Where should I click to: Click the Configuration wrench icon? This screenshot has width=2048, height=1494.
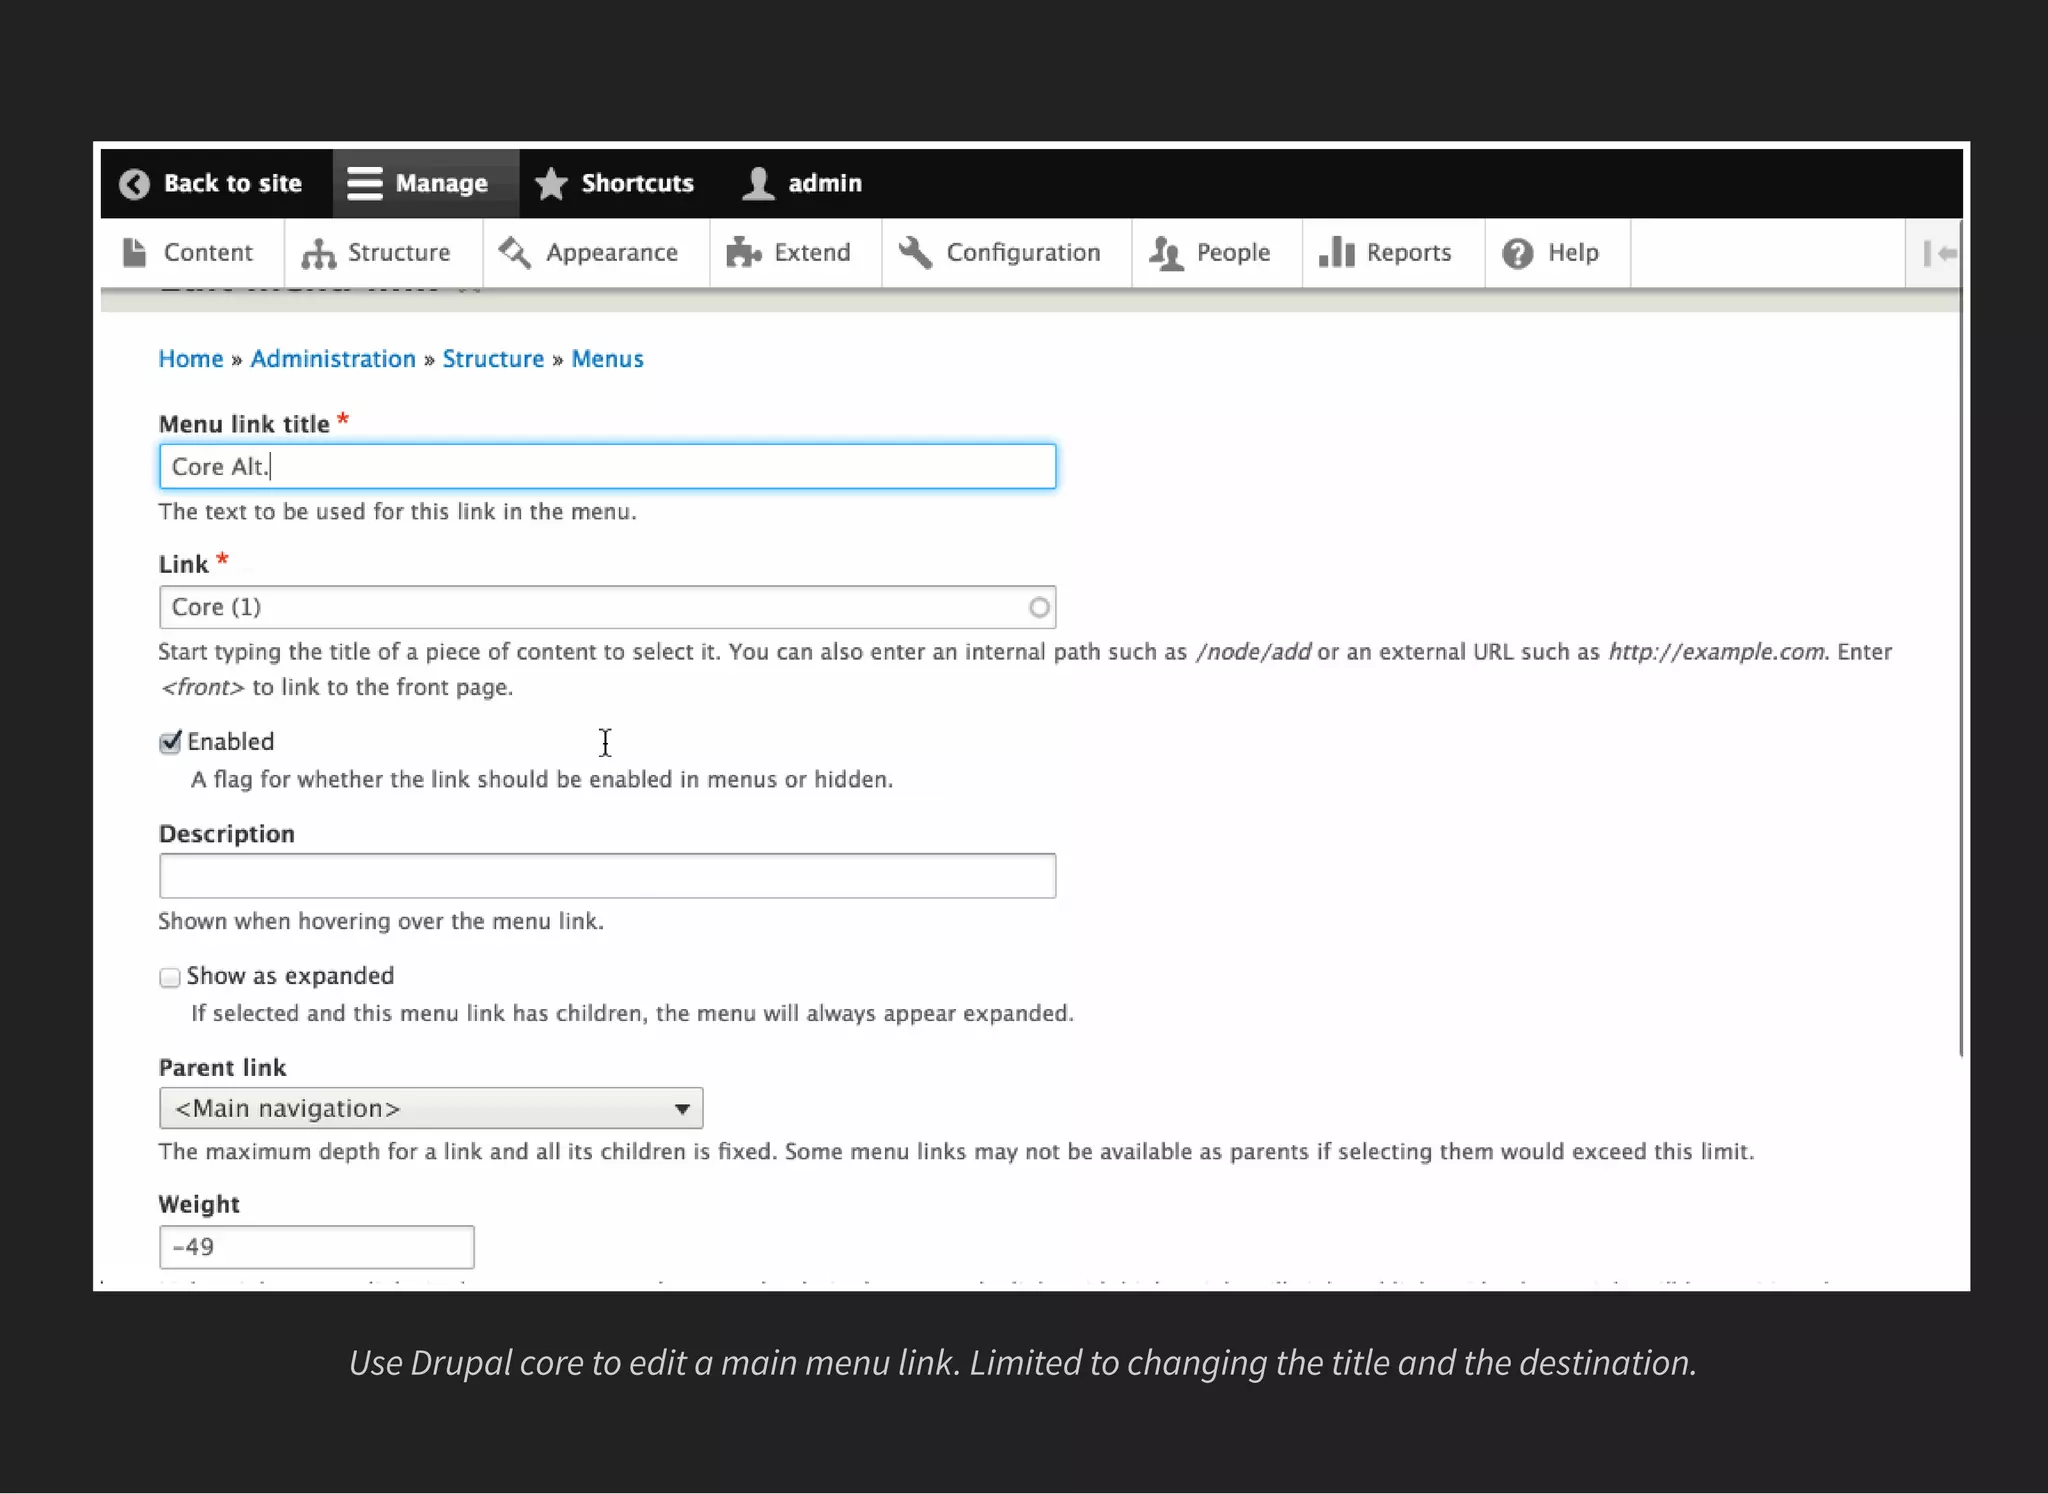[x=915, y=252]
